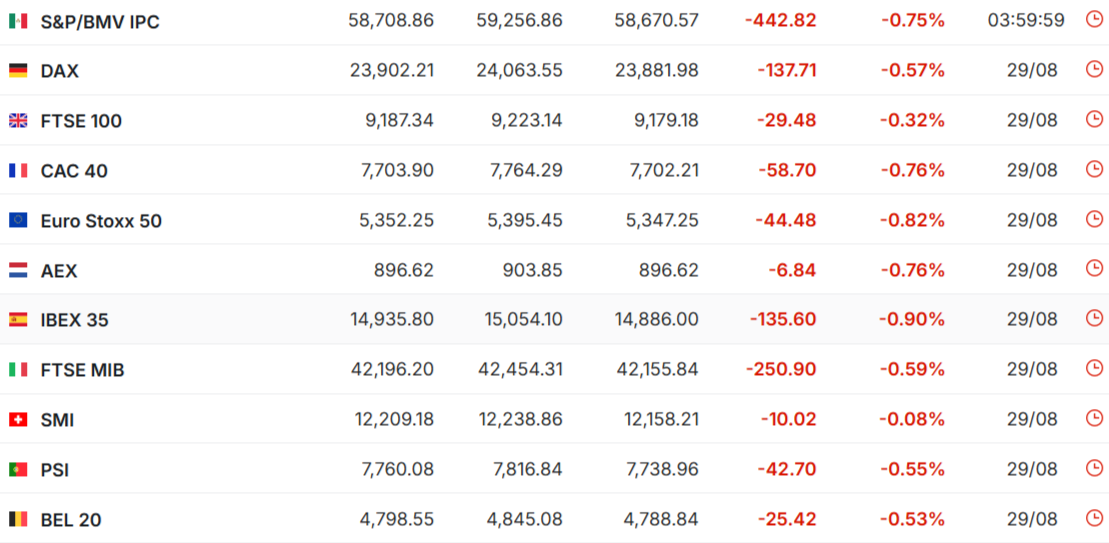Click the Germany flag next to DAX
Viewport: 1109px width, 543px height.
(x=18, y=71)
